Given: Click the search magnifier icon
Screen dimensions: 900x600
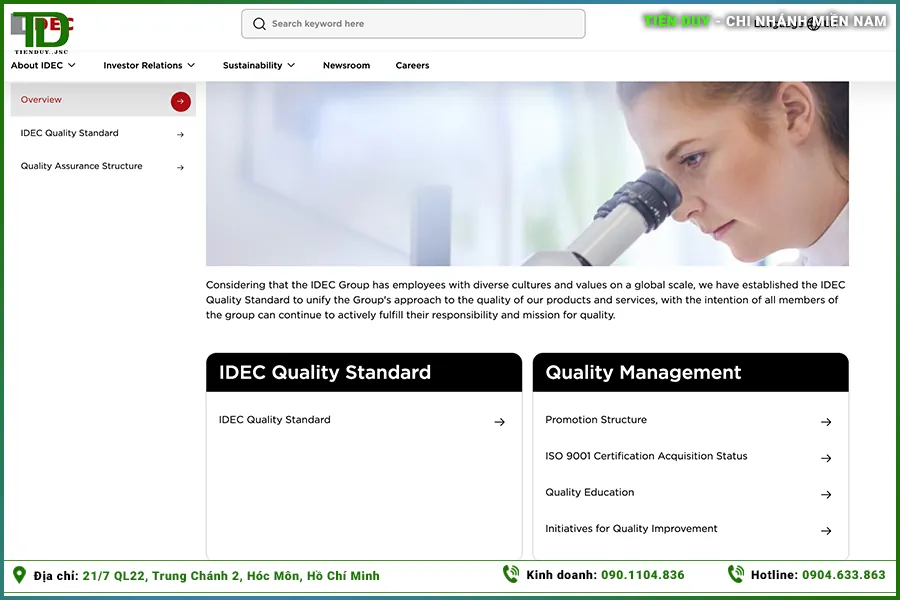Looking at the screenshot, I should pos(259,24).
